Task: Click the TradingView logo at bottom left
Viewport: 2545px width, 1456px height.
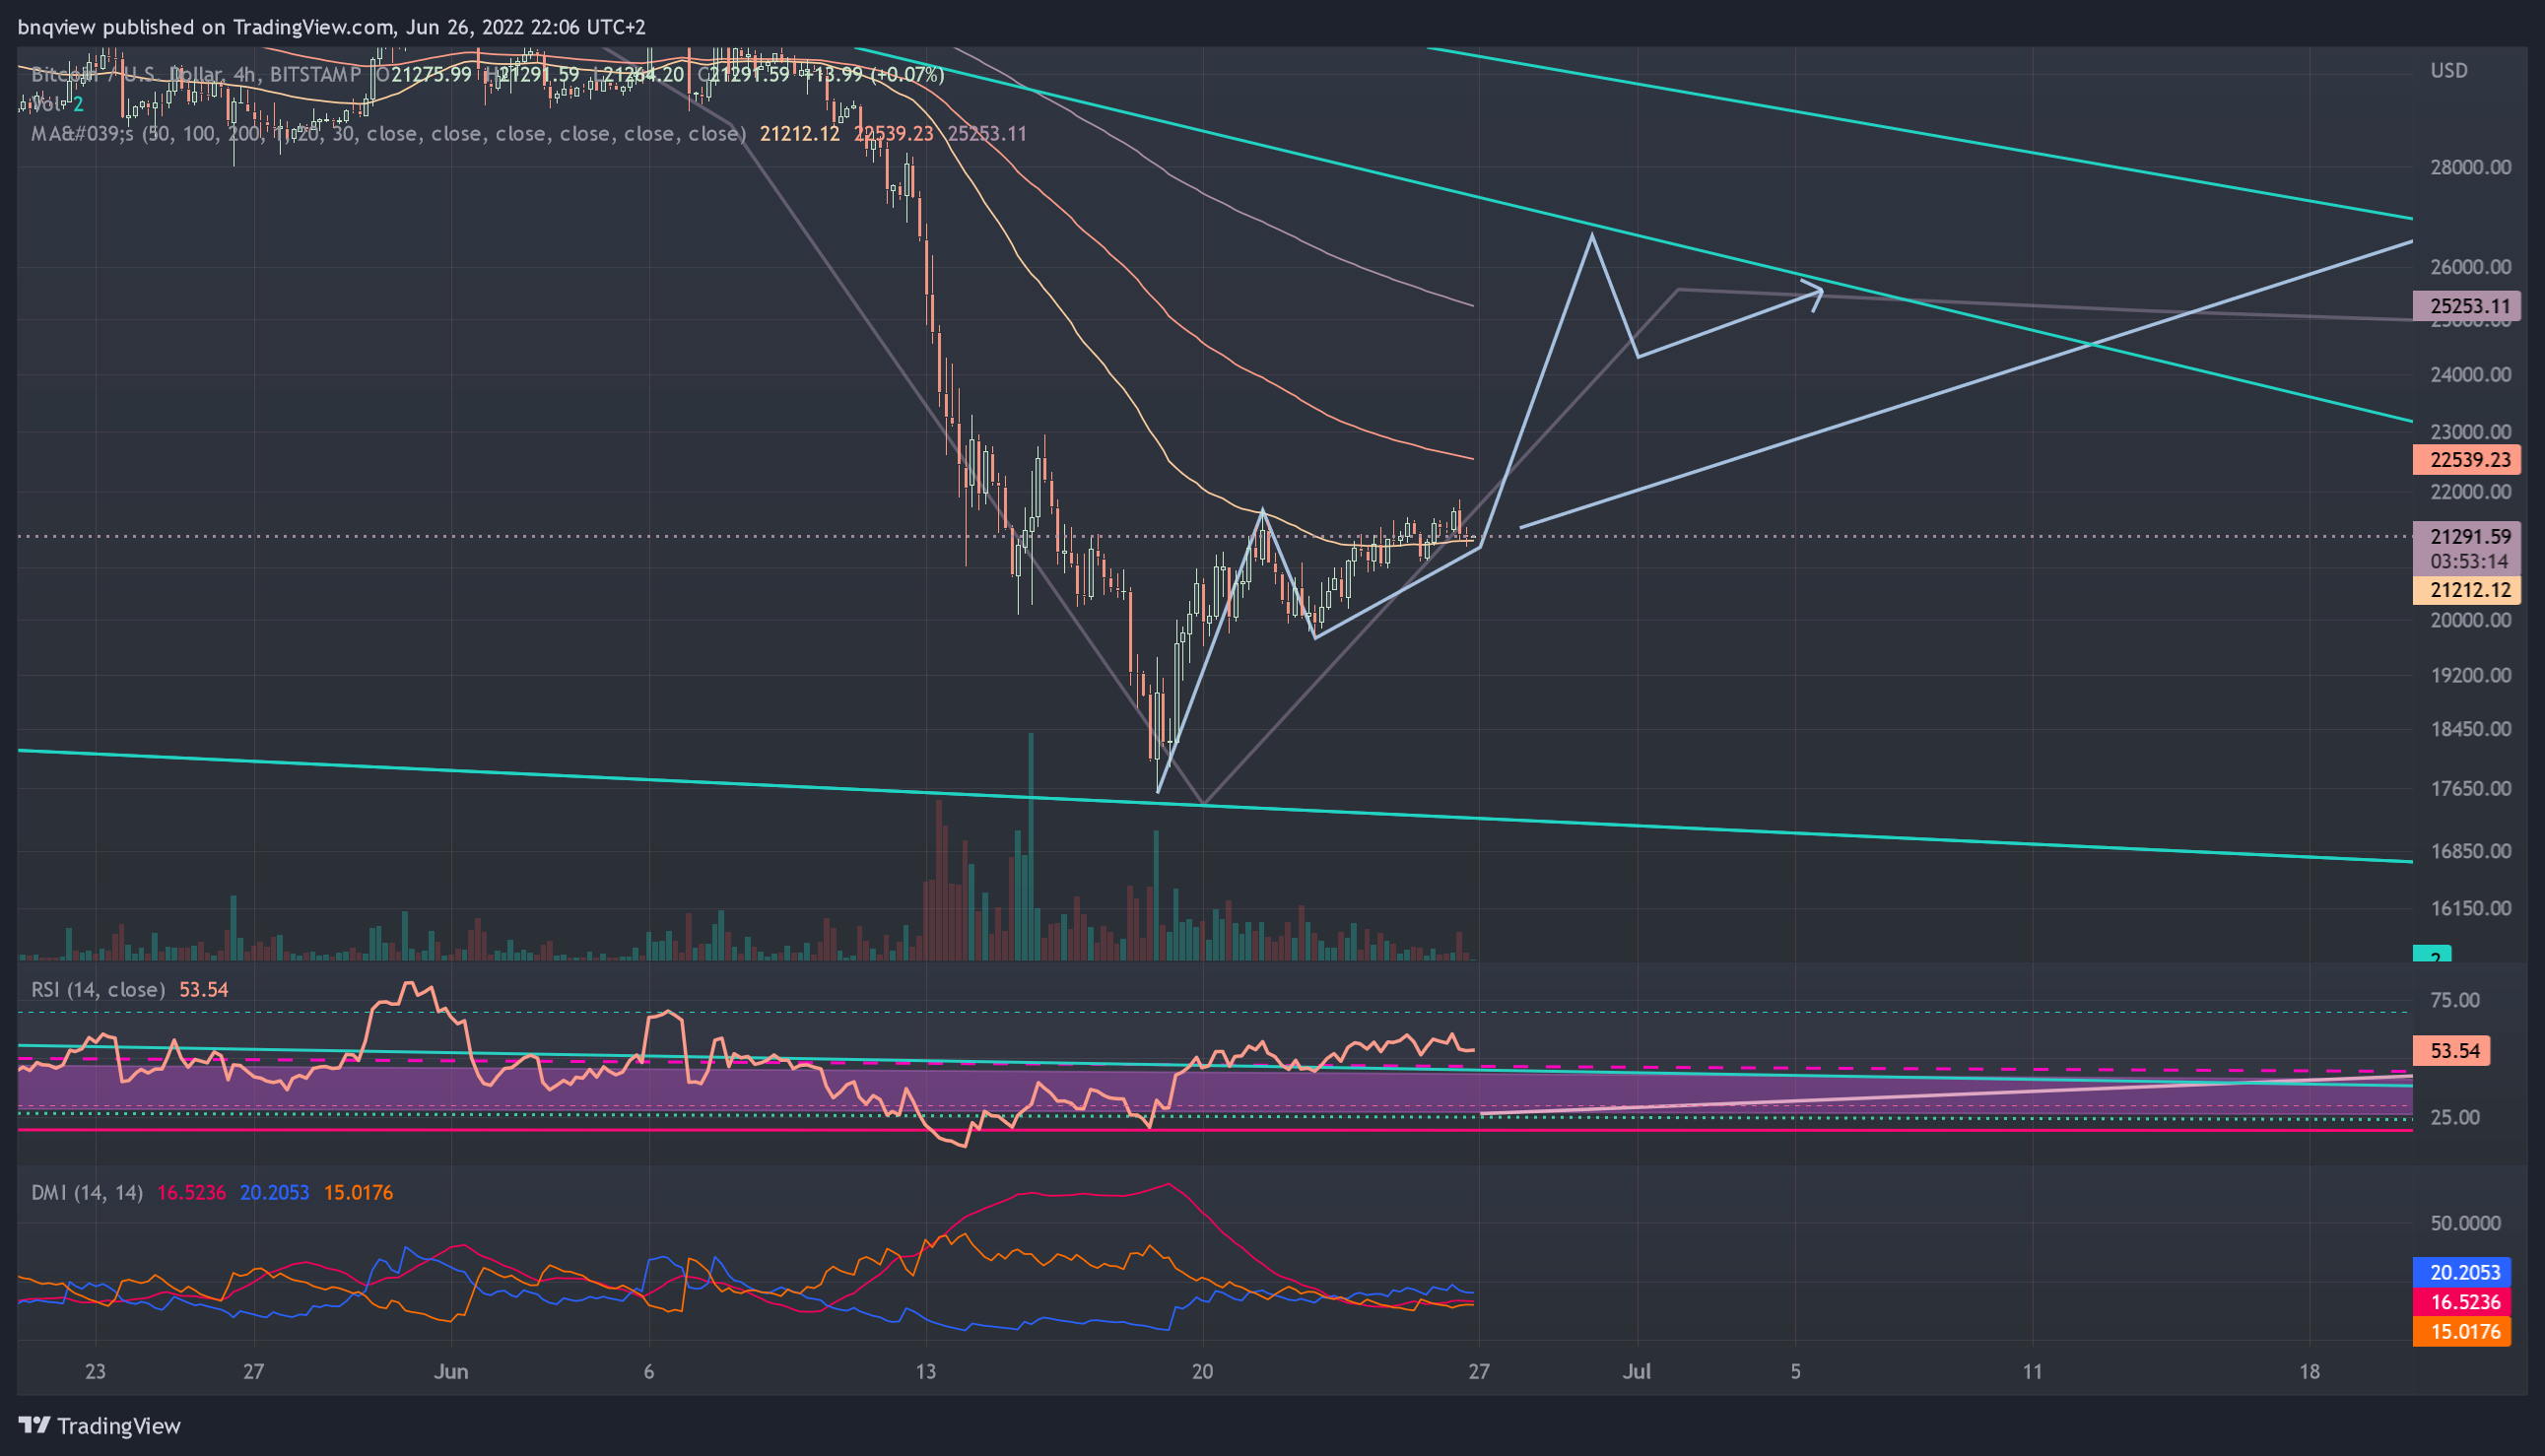Action: pyautogui.click(x=100, y=1425)
